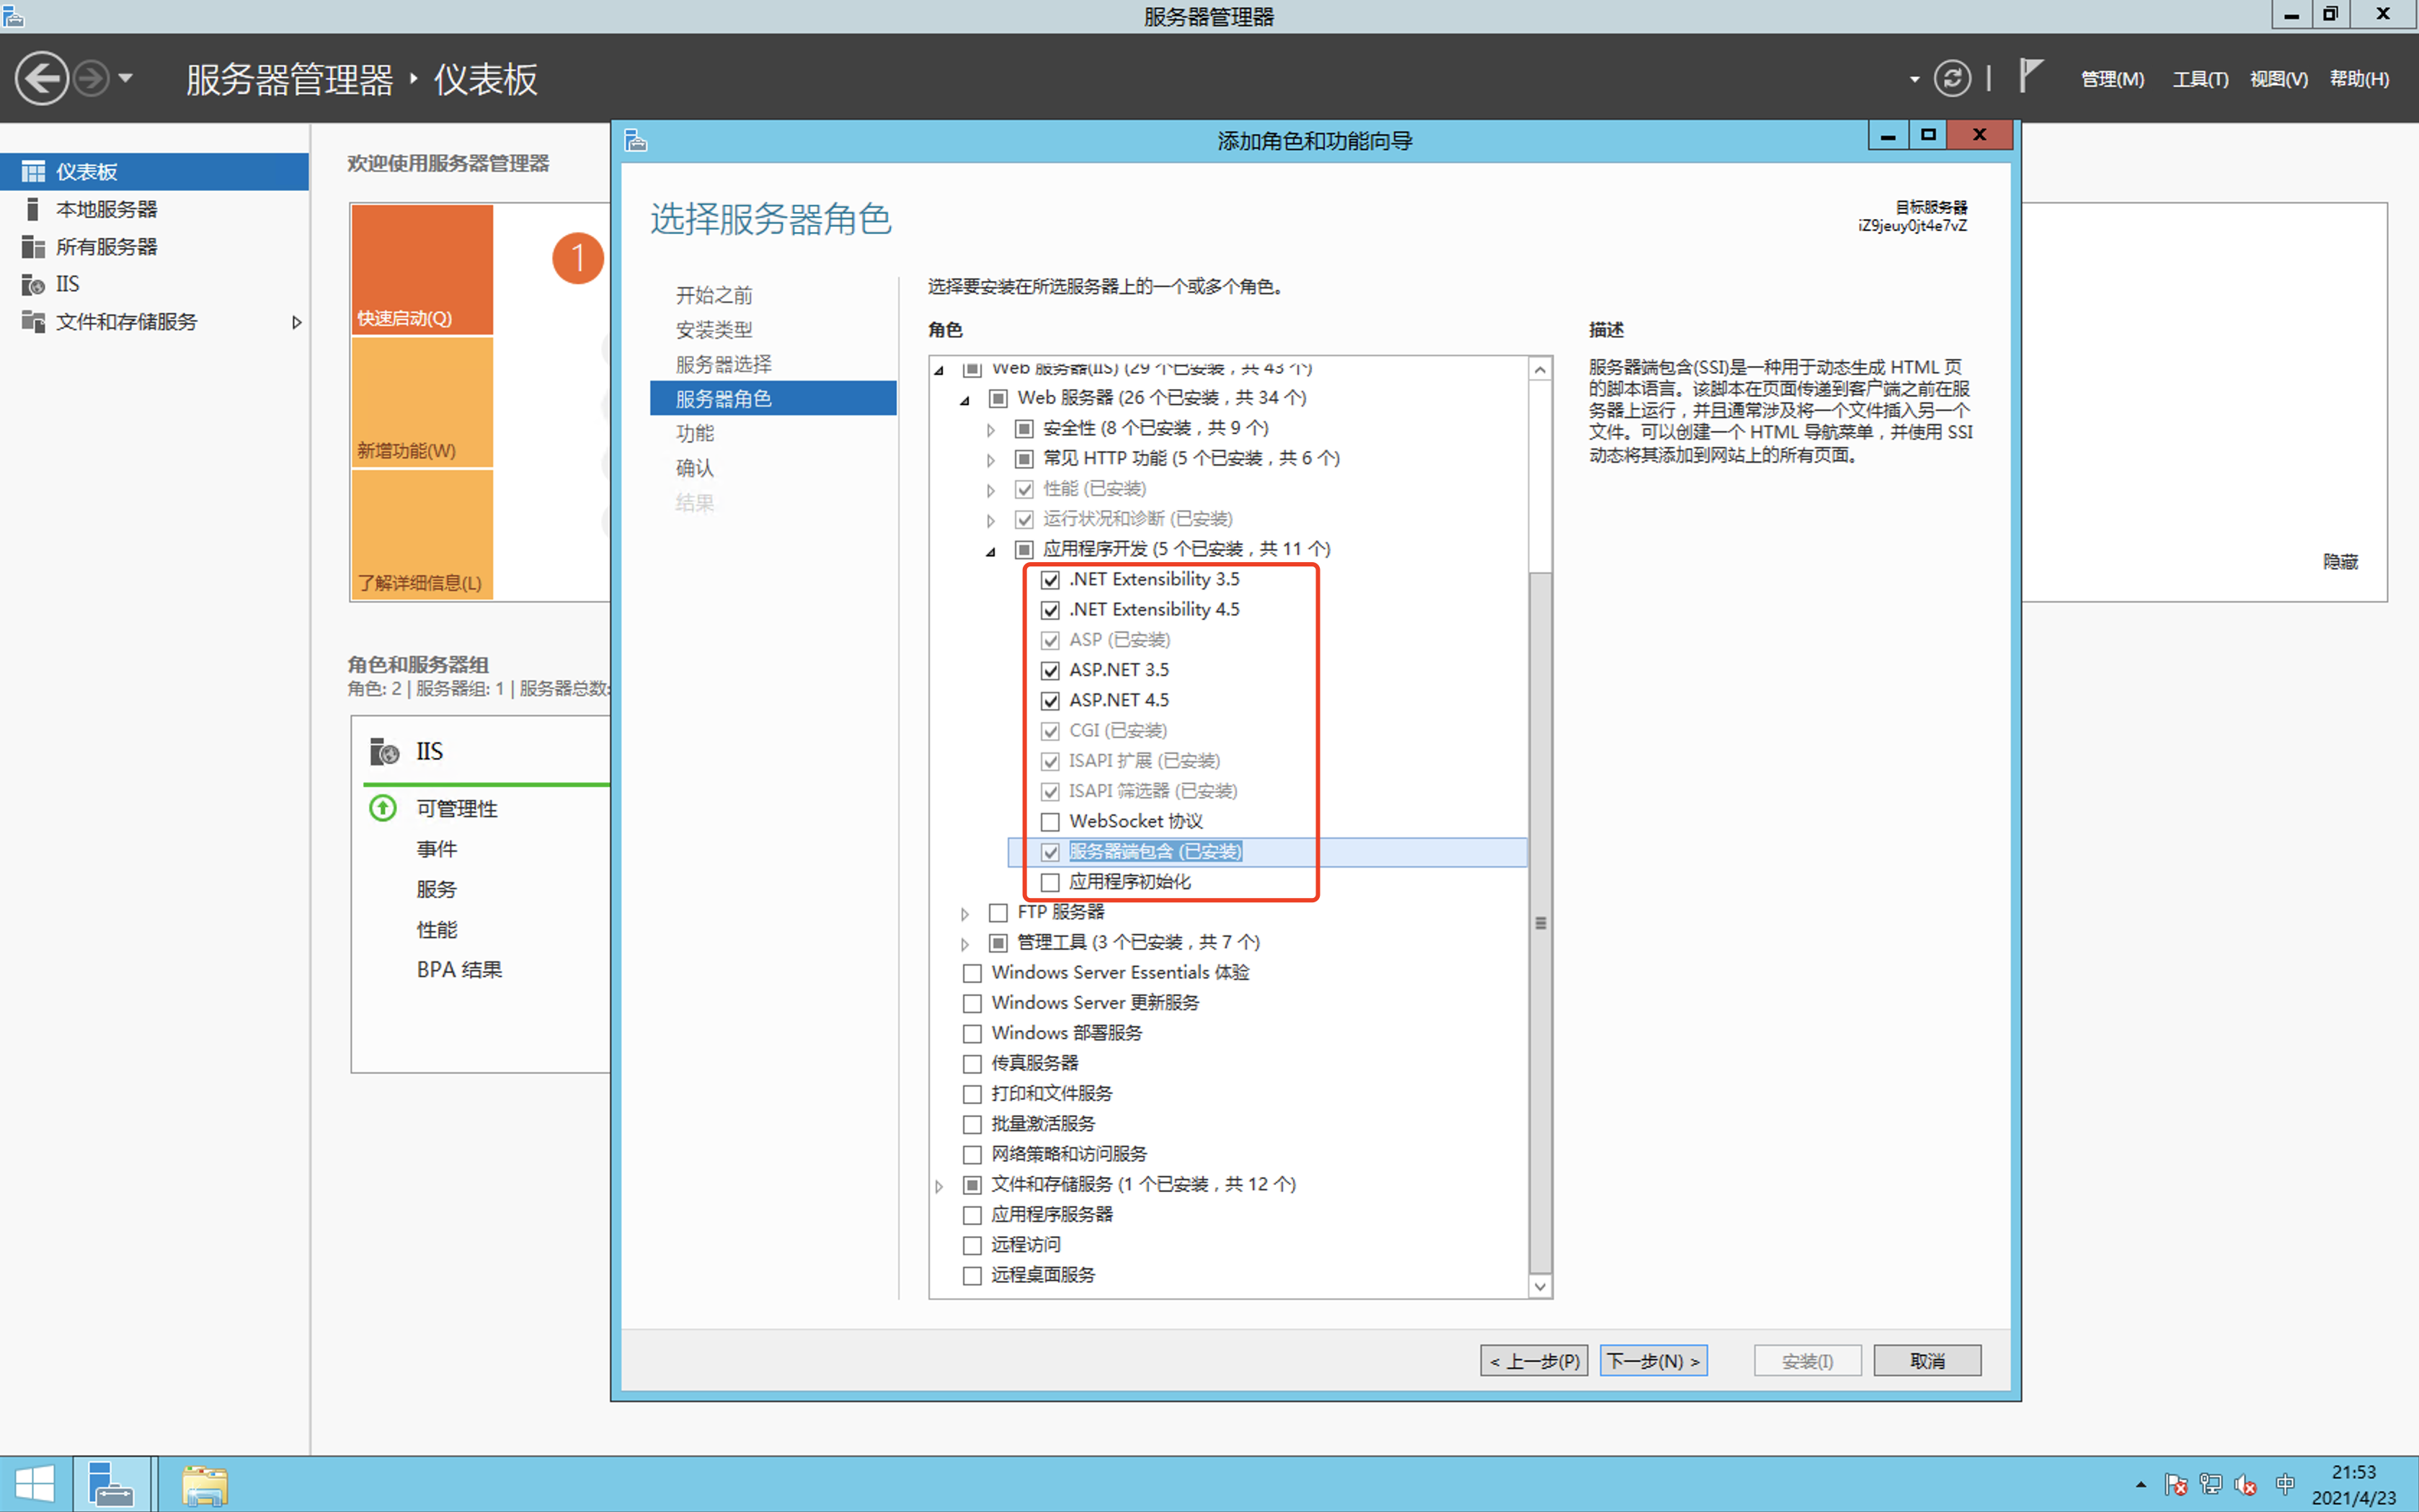
Task: Open the 管理(M) menu
Action: pos(2111,79)
